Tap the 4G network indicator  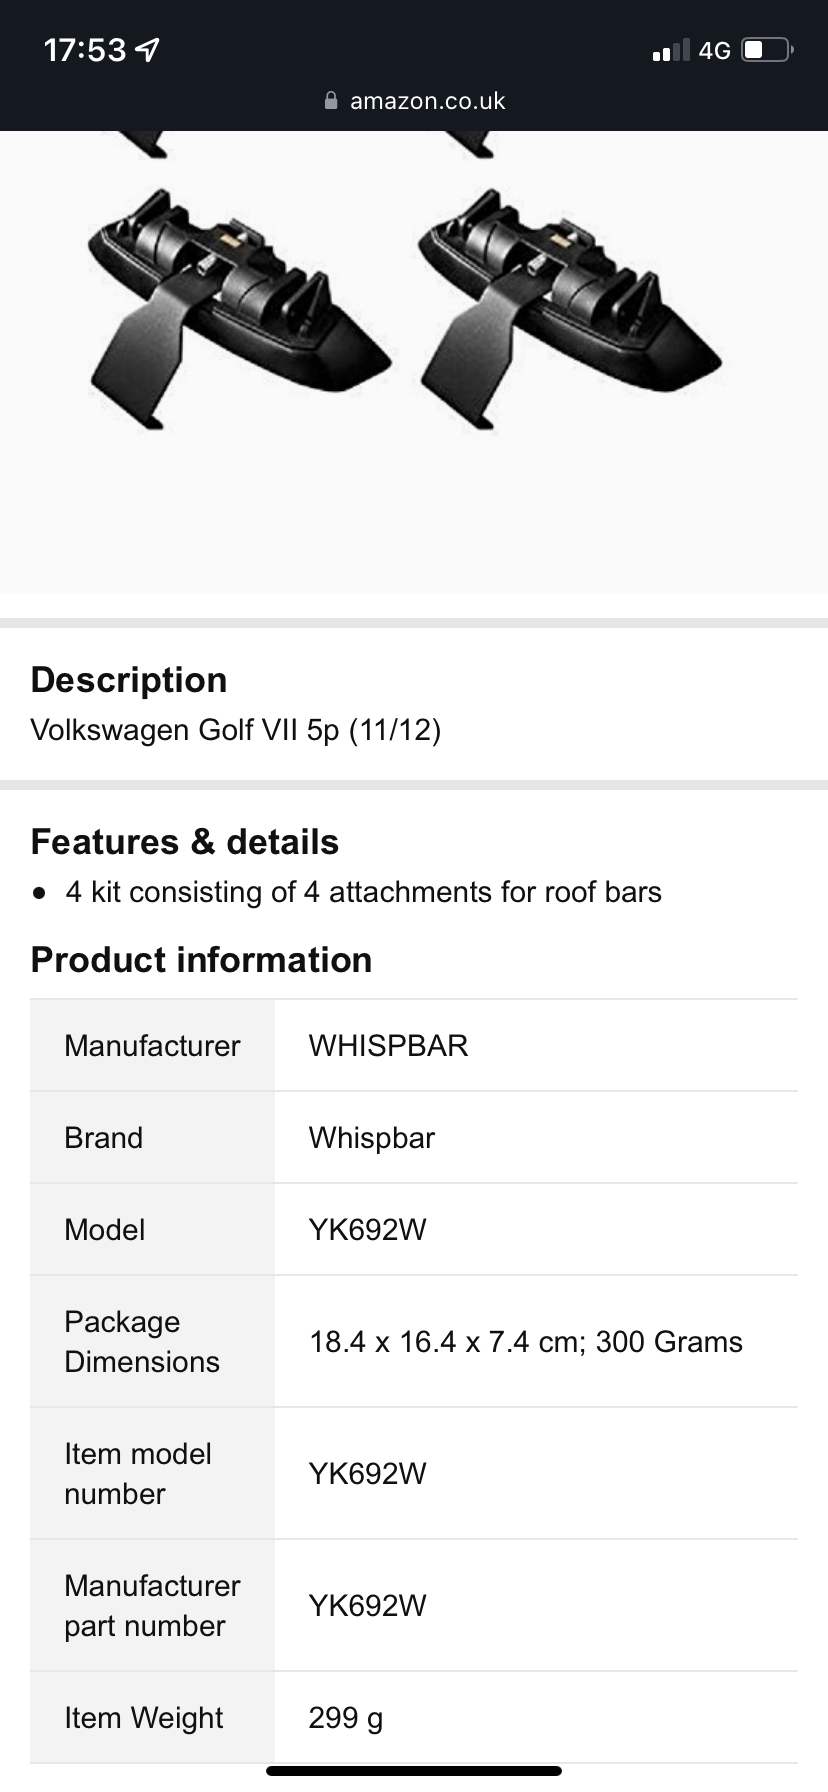click(x=714, y=50)
